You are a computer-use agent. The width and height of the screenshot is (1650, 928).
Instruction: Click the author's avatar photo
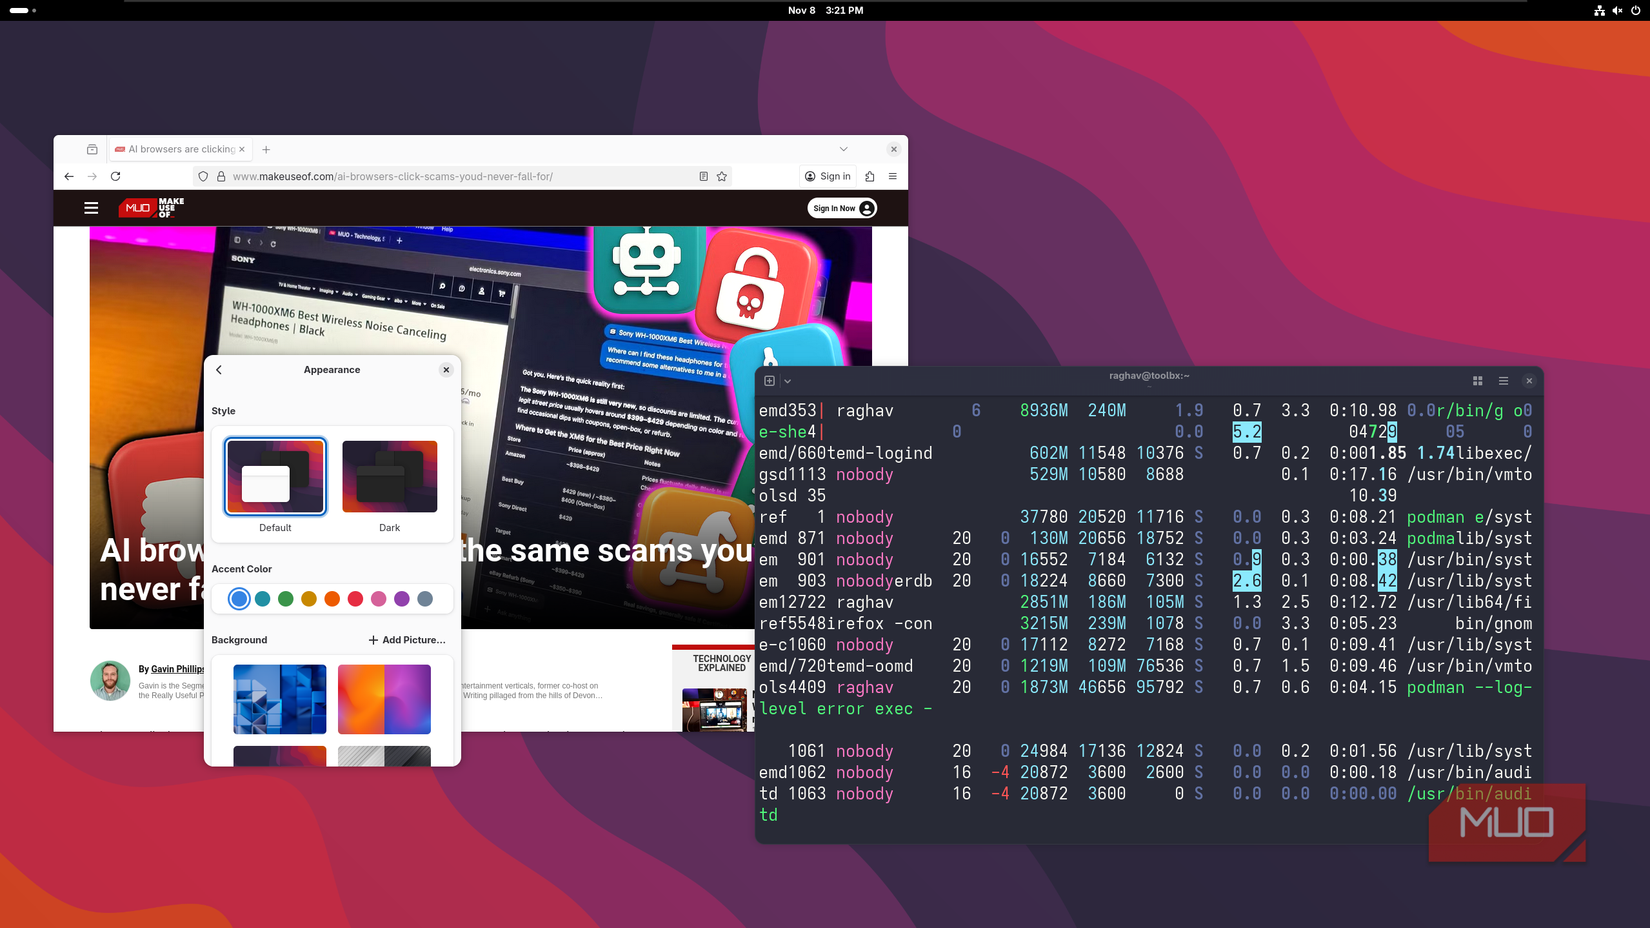click(110, 681)
